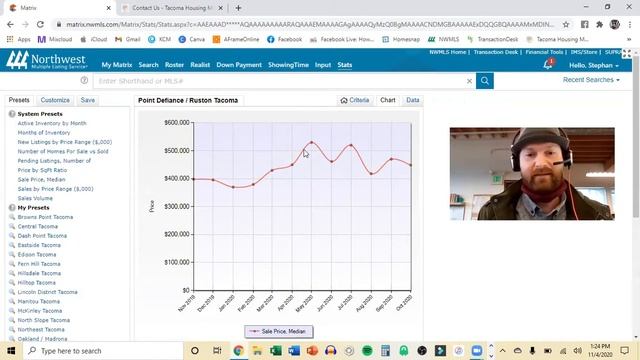Open the Canva bookmark

192,39
